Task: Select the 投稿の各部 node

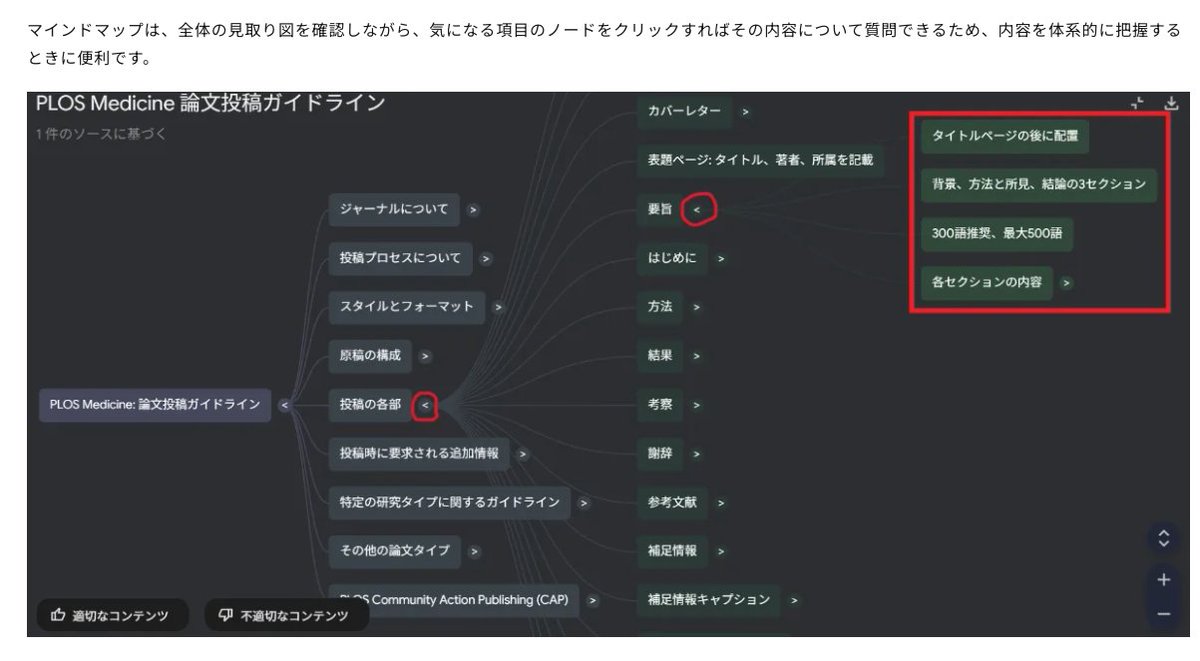Action: 370,405
